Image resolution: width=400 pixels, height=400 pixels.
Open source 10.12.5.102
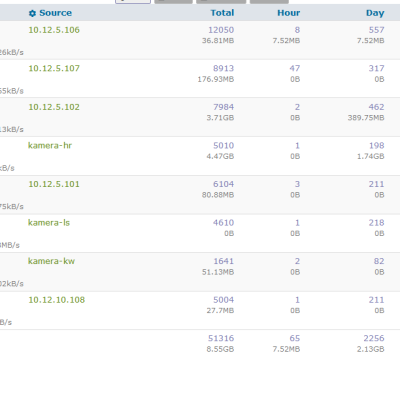pos(54,107)
